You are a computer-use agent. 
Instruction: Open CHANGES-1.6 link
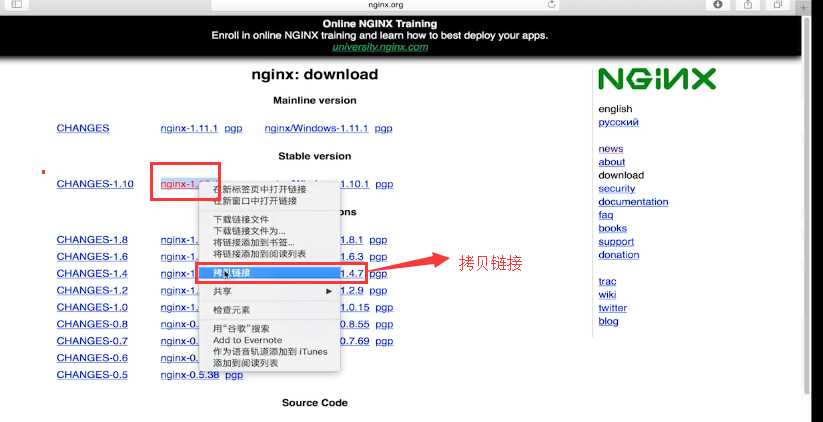tap(92, 257)
